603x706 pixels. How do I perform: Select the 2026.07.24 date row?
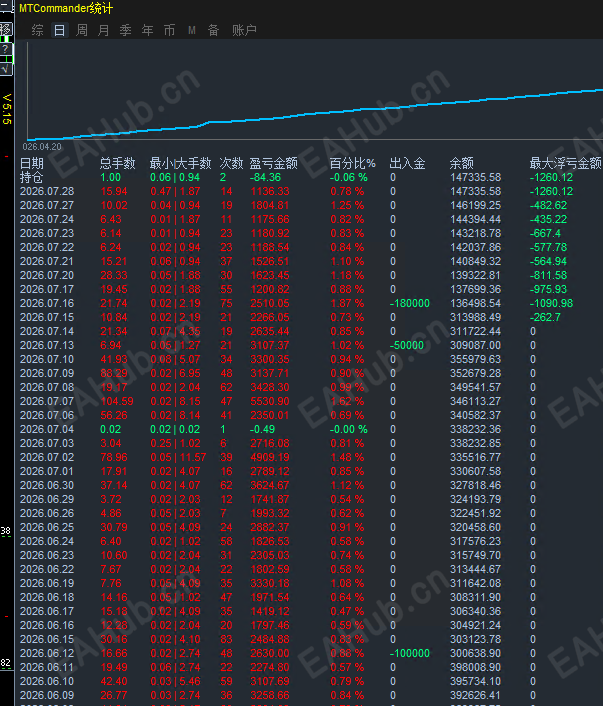pyautogui.click(x=47, y=219)
